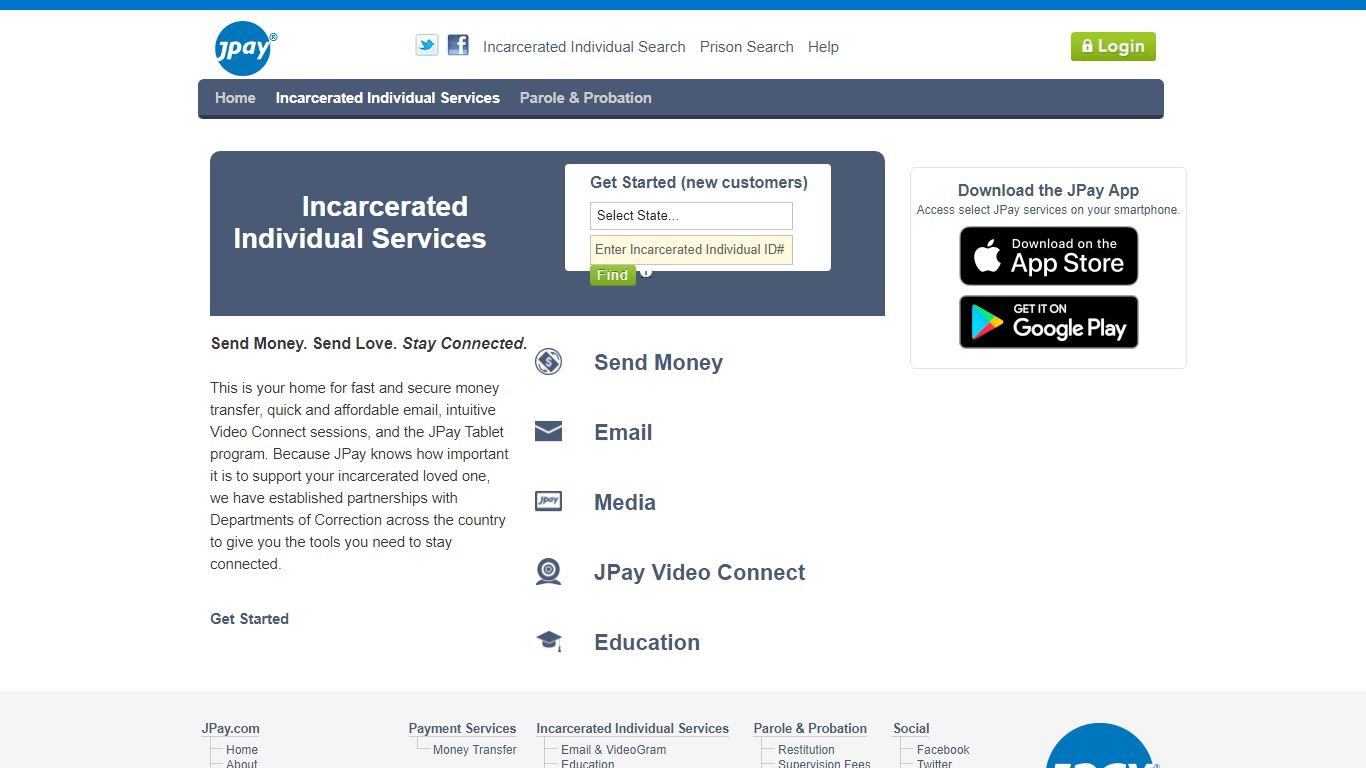The image size is (1366, 768).
Task: Click the Email envelope icon
Action: pos(548,431)
